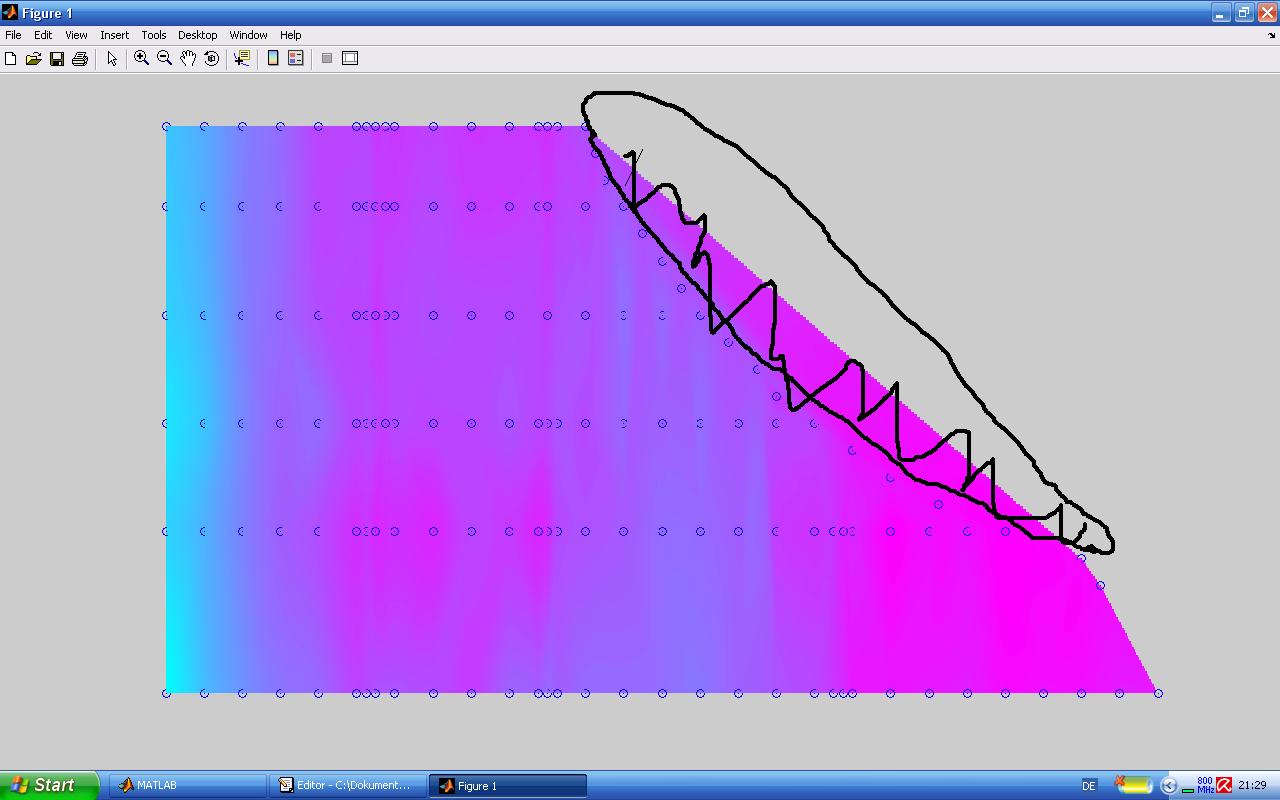
Task: Click the Hide Plot Tools icon
Action: [x=327, y=59]
